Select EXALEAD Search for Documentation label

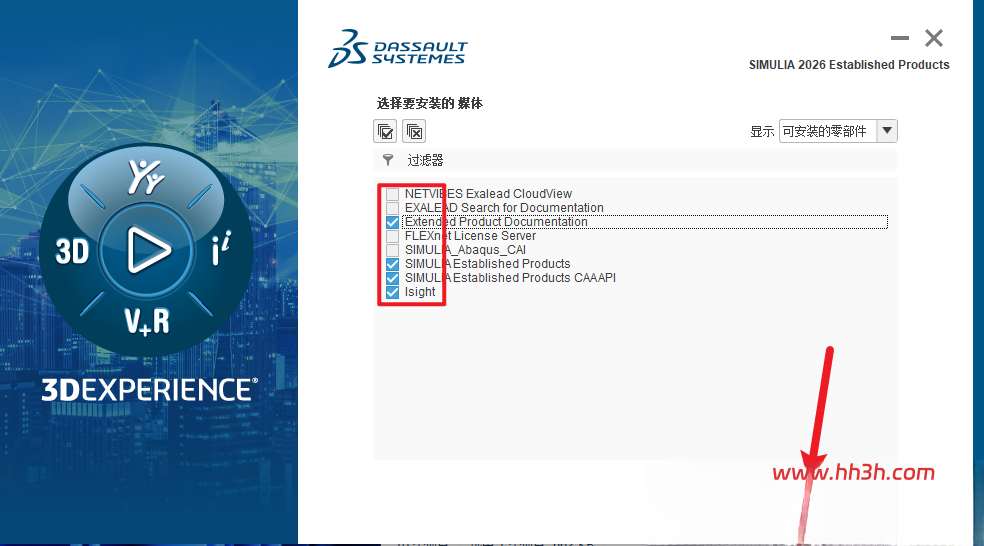tap(504, 208)
